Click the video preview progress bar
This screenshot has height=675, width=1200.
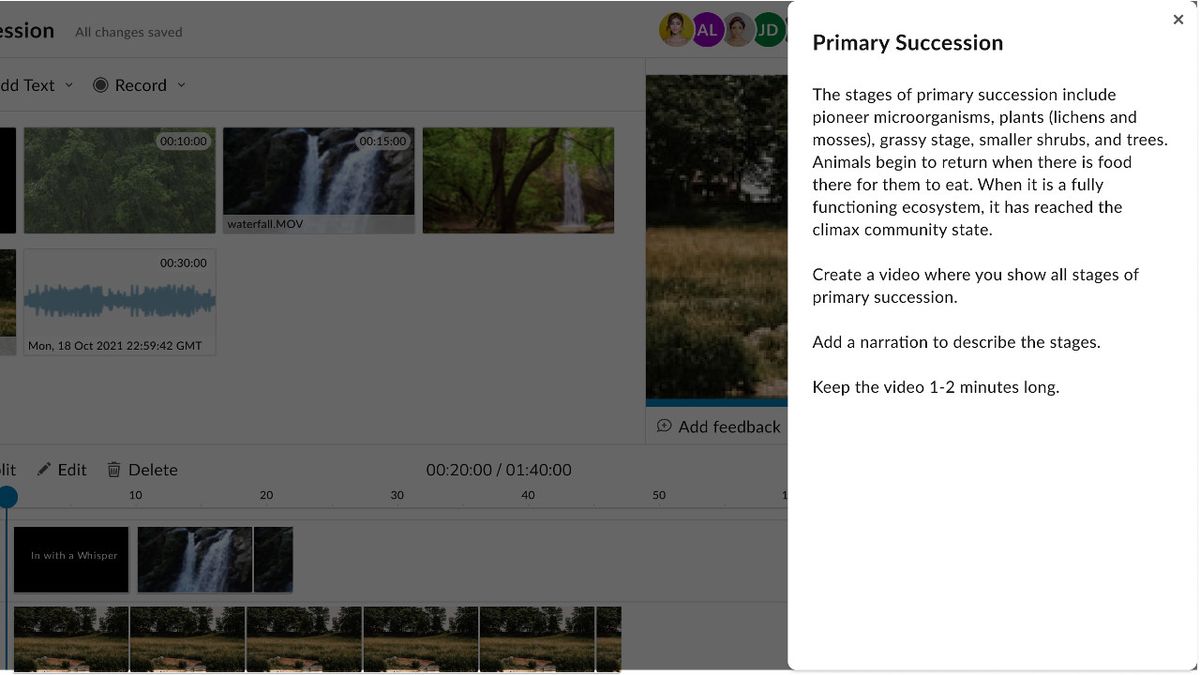717,401
